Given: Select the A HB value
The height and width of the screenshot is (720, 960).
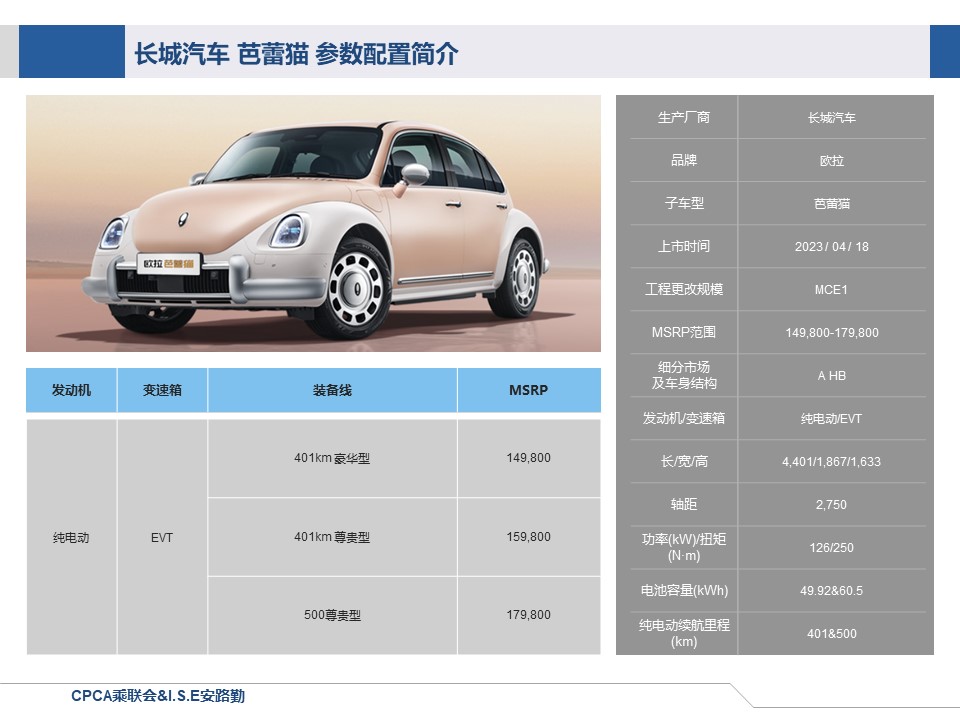Looking at the screenshot, I should click(831, 375).
